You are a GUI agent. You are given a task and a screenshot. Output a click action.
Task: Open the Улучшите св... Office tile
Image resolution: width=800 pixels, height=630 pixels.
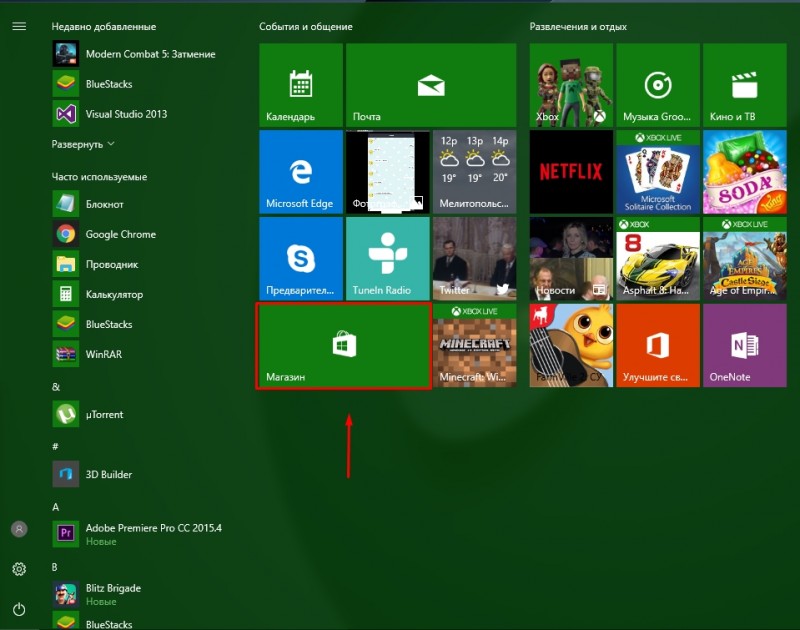click(x=658, y=345)
